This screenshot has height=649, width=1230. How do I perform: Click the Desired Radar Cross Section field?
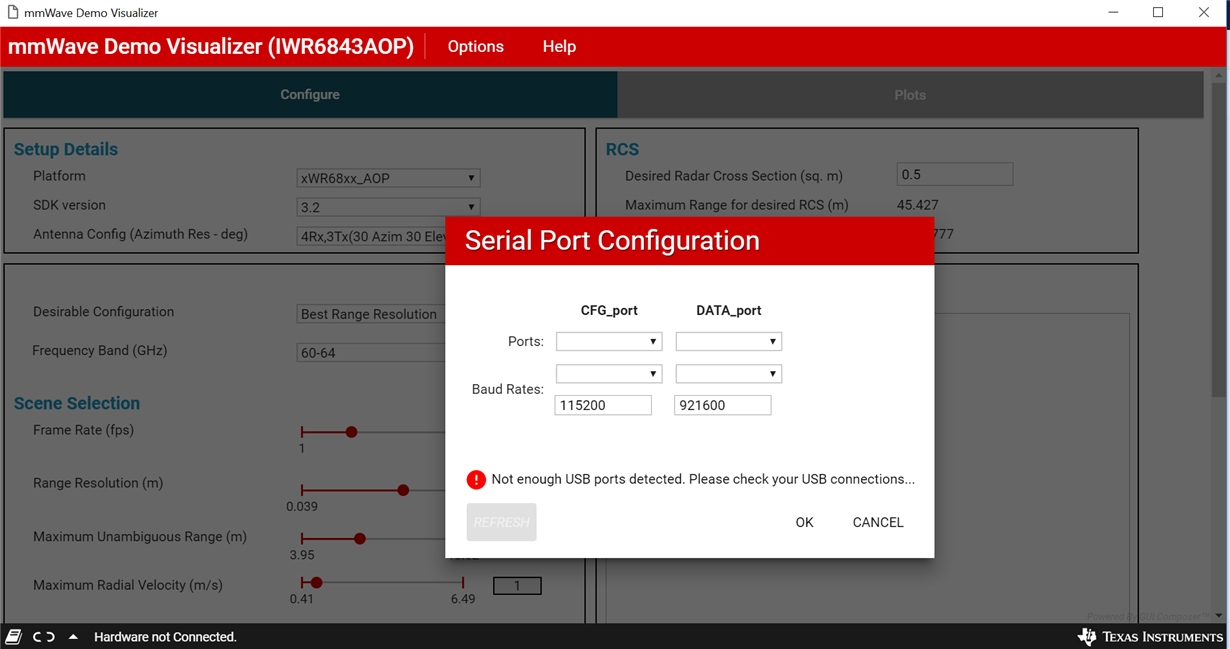click(955, 174)
